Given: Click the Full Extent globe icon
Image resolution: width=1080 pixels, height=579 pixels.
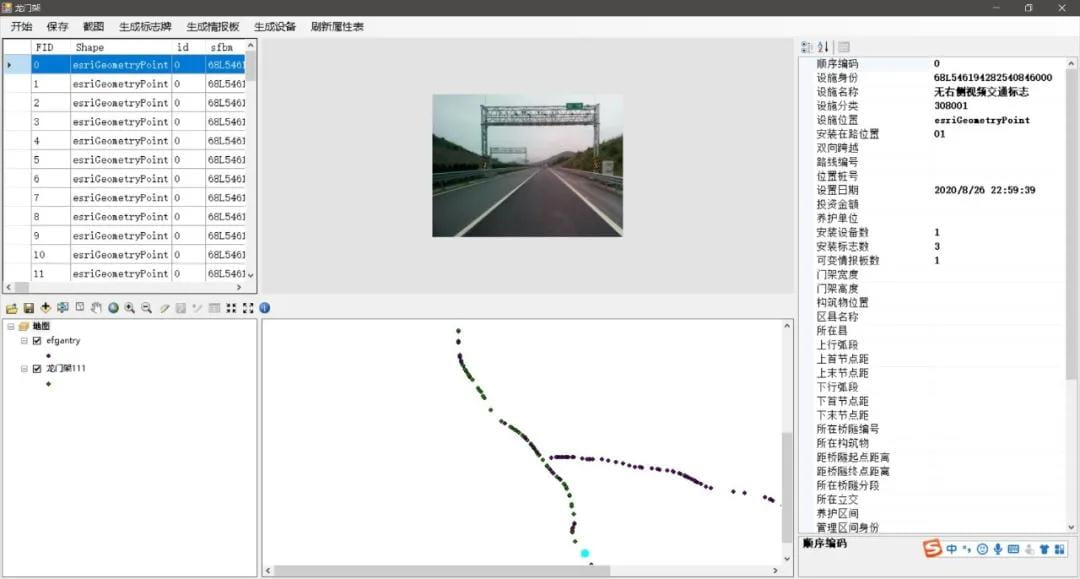Looking at the screenshot, I should (x=113, y=308).
